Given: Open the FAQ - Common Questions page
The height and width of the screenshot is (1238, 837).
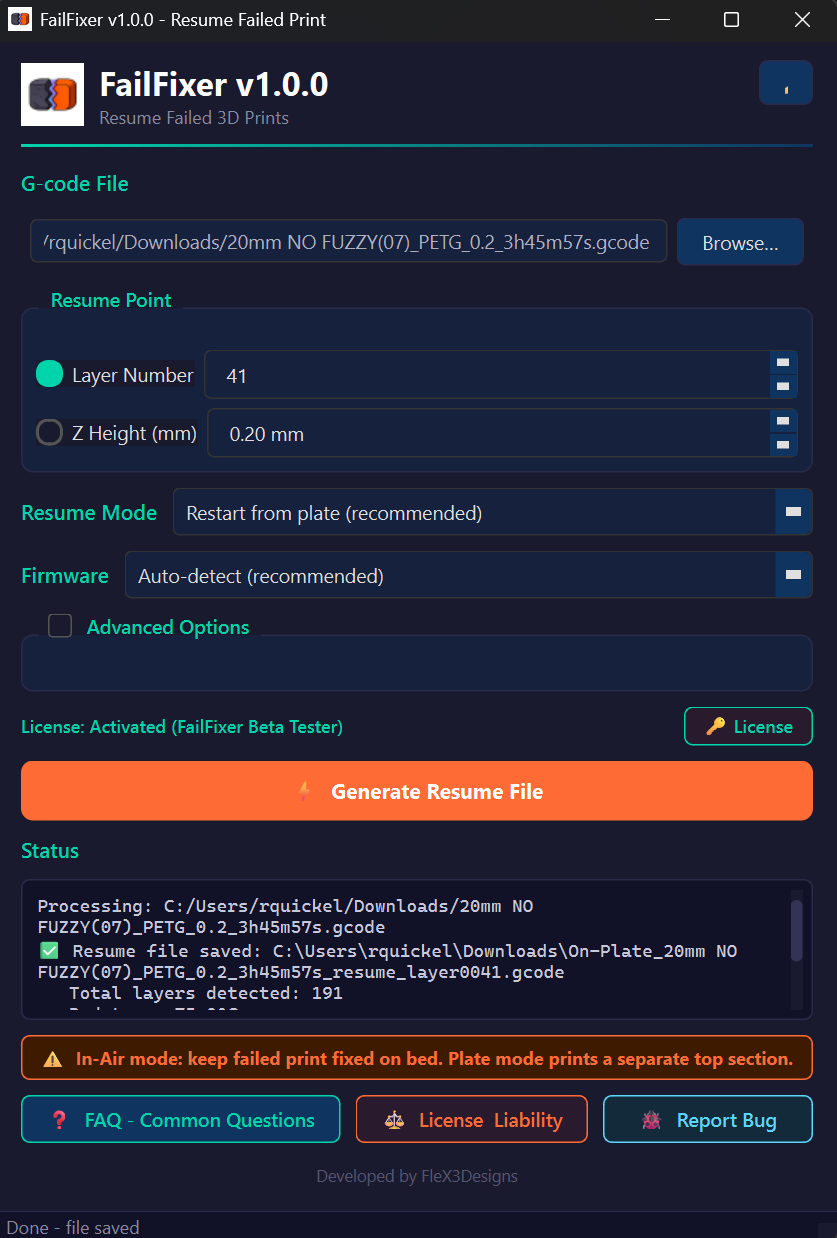Looking at the screenshot, I should [180, 1119].
